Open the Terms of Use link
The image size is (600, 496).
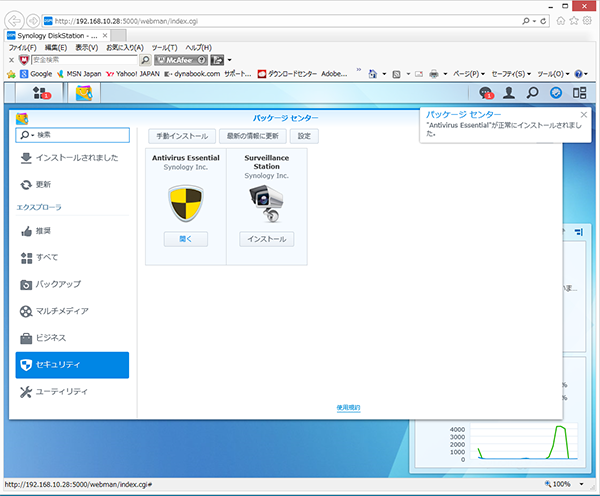click(x=348, y=408)
